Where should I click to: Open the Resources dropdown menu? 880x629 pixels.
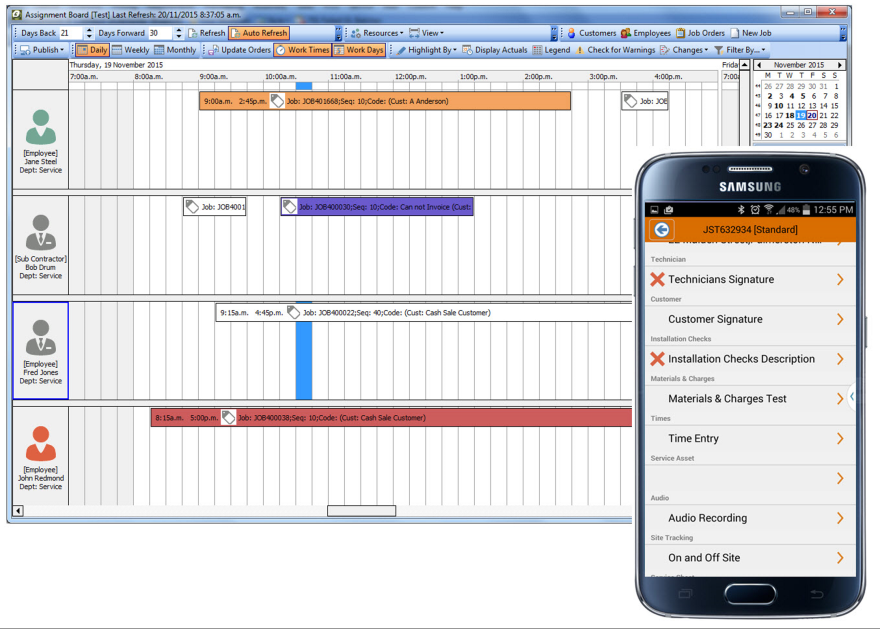377,33
